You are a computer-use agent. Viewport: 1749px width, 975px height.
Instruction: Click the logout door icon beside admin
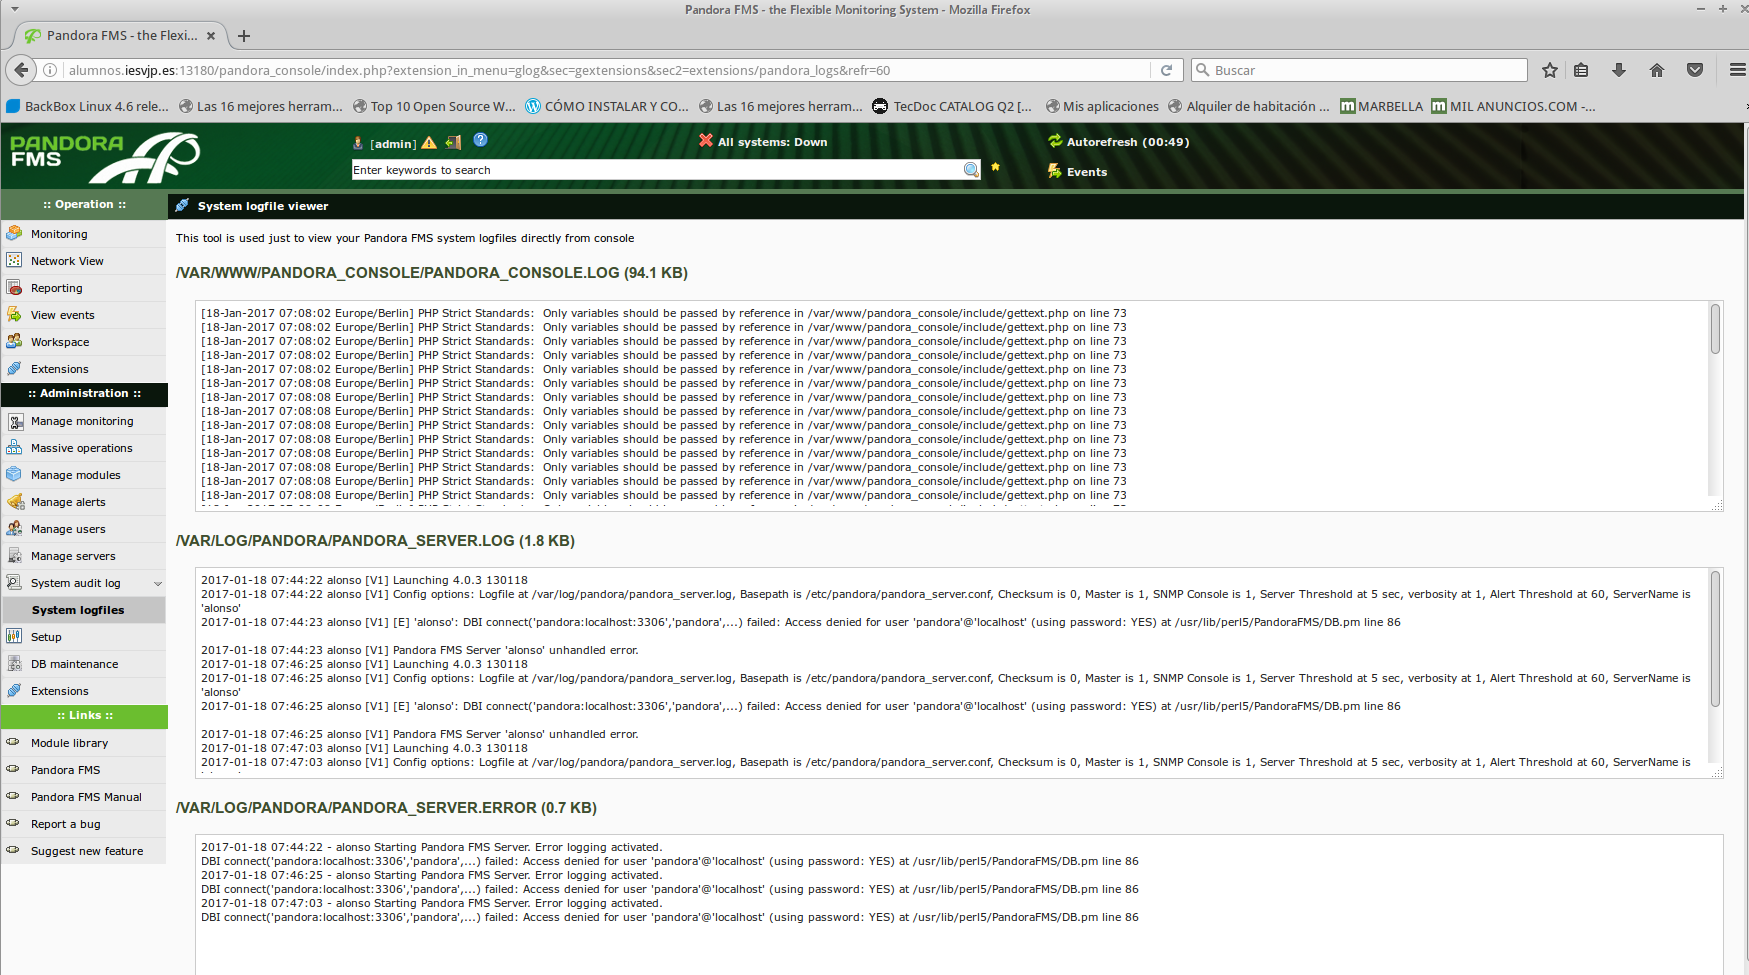(x=454, y=142)
